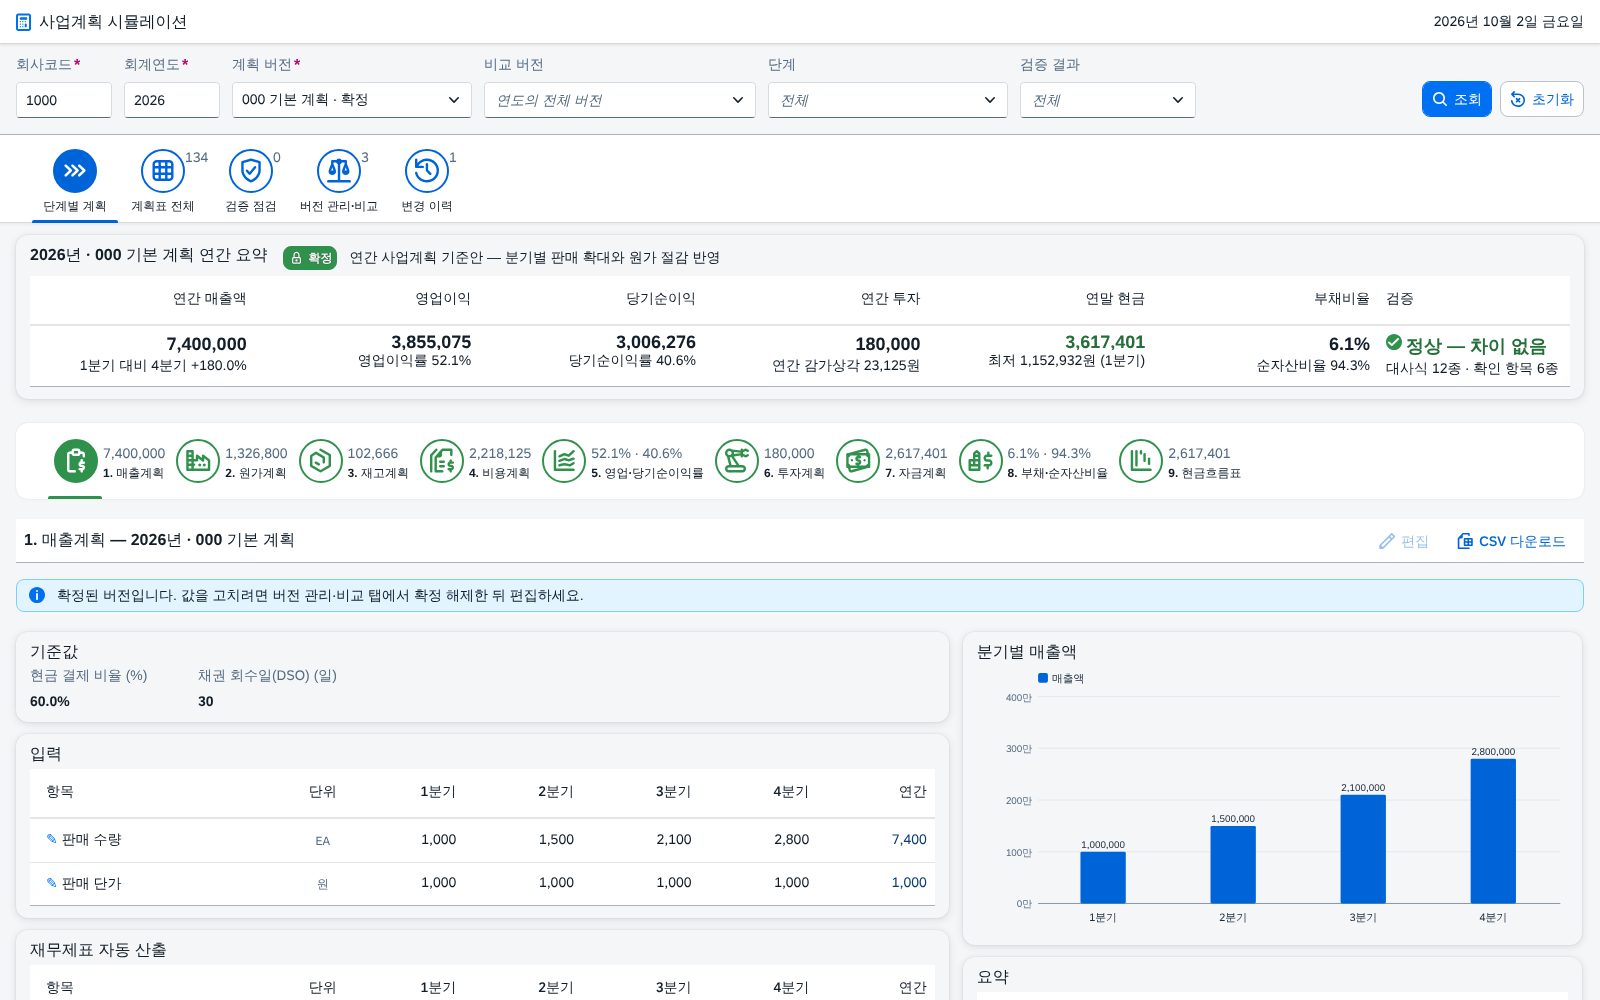Click the calculator icon beside 사업계획 시뮬레이션
1600x1000 pixels.
tap(24, 22)
